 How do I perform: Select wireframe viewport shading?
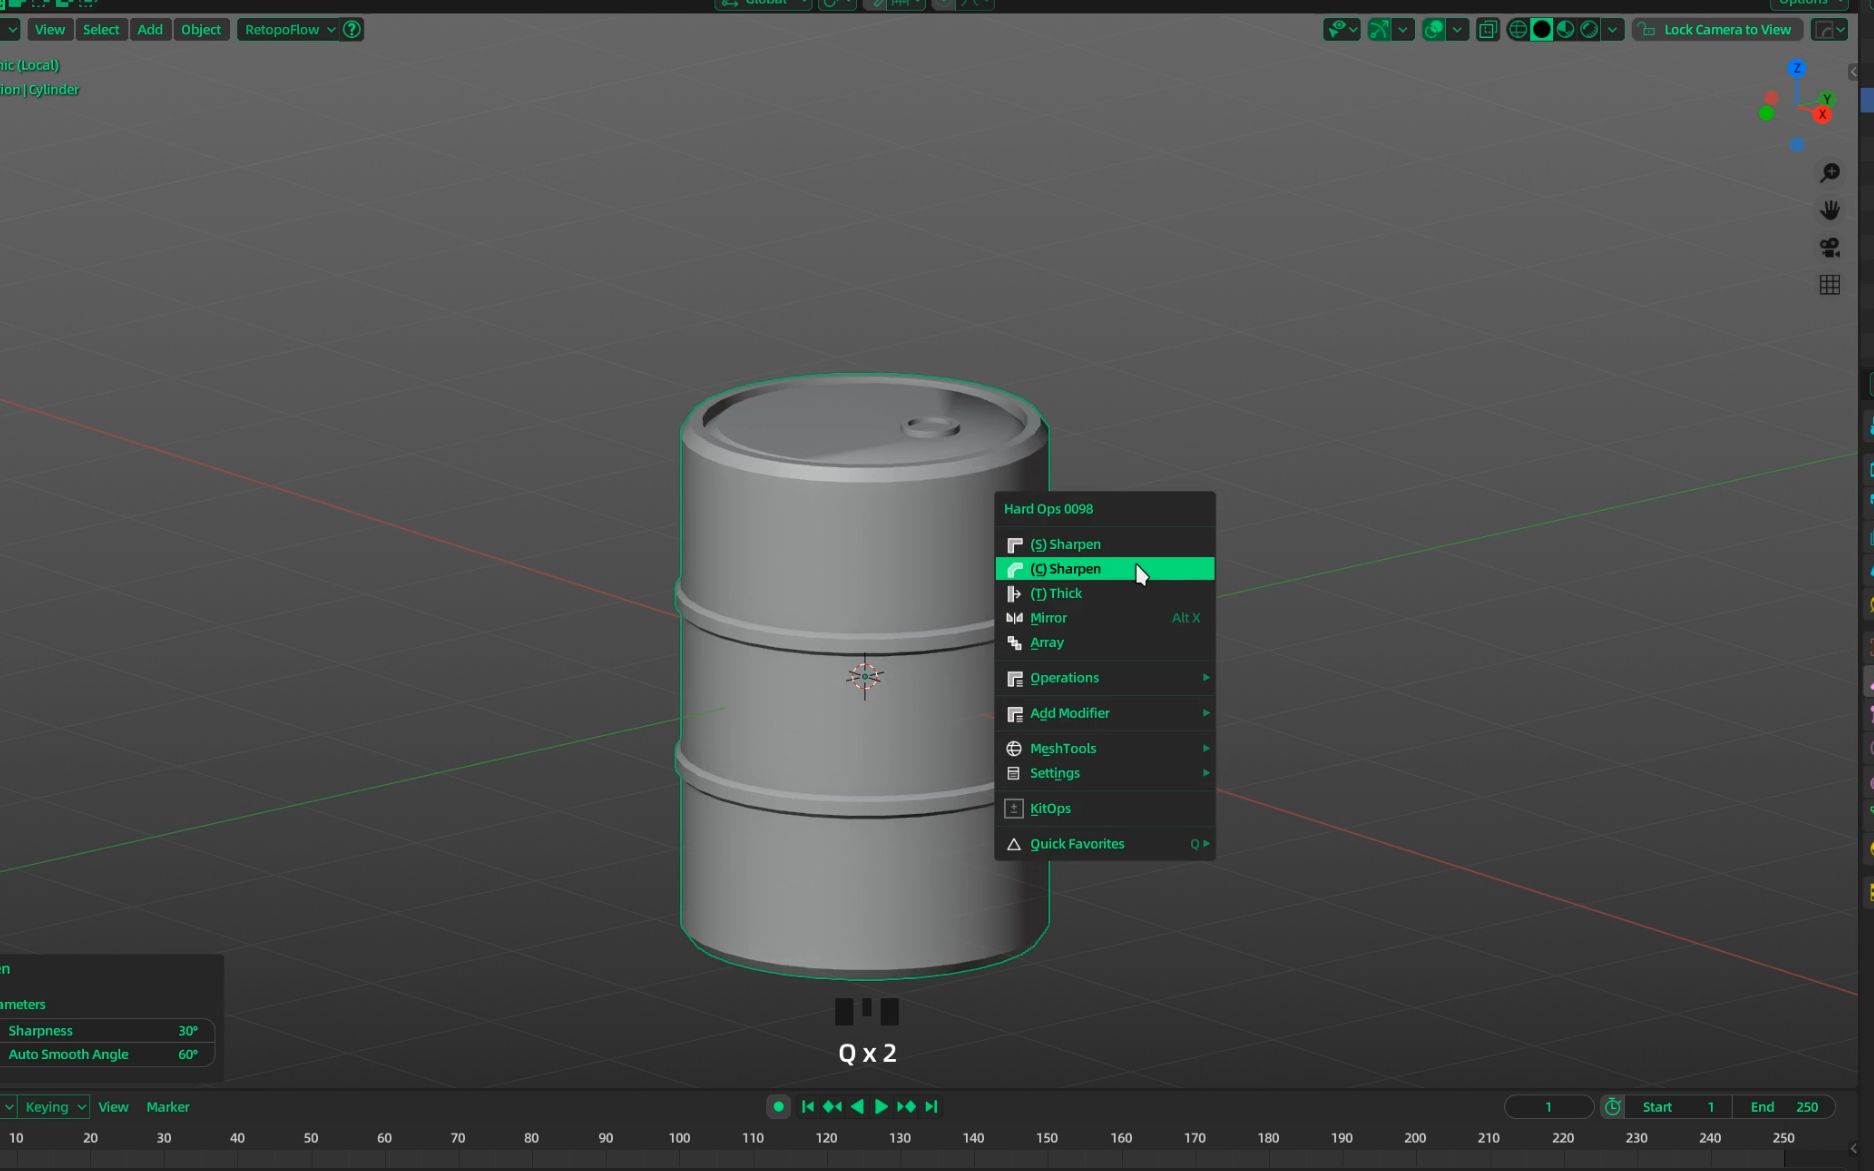pyautogui.click(x=1517, y=29)
